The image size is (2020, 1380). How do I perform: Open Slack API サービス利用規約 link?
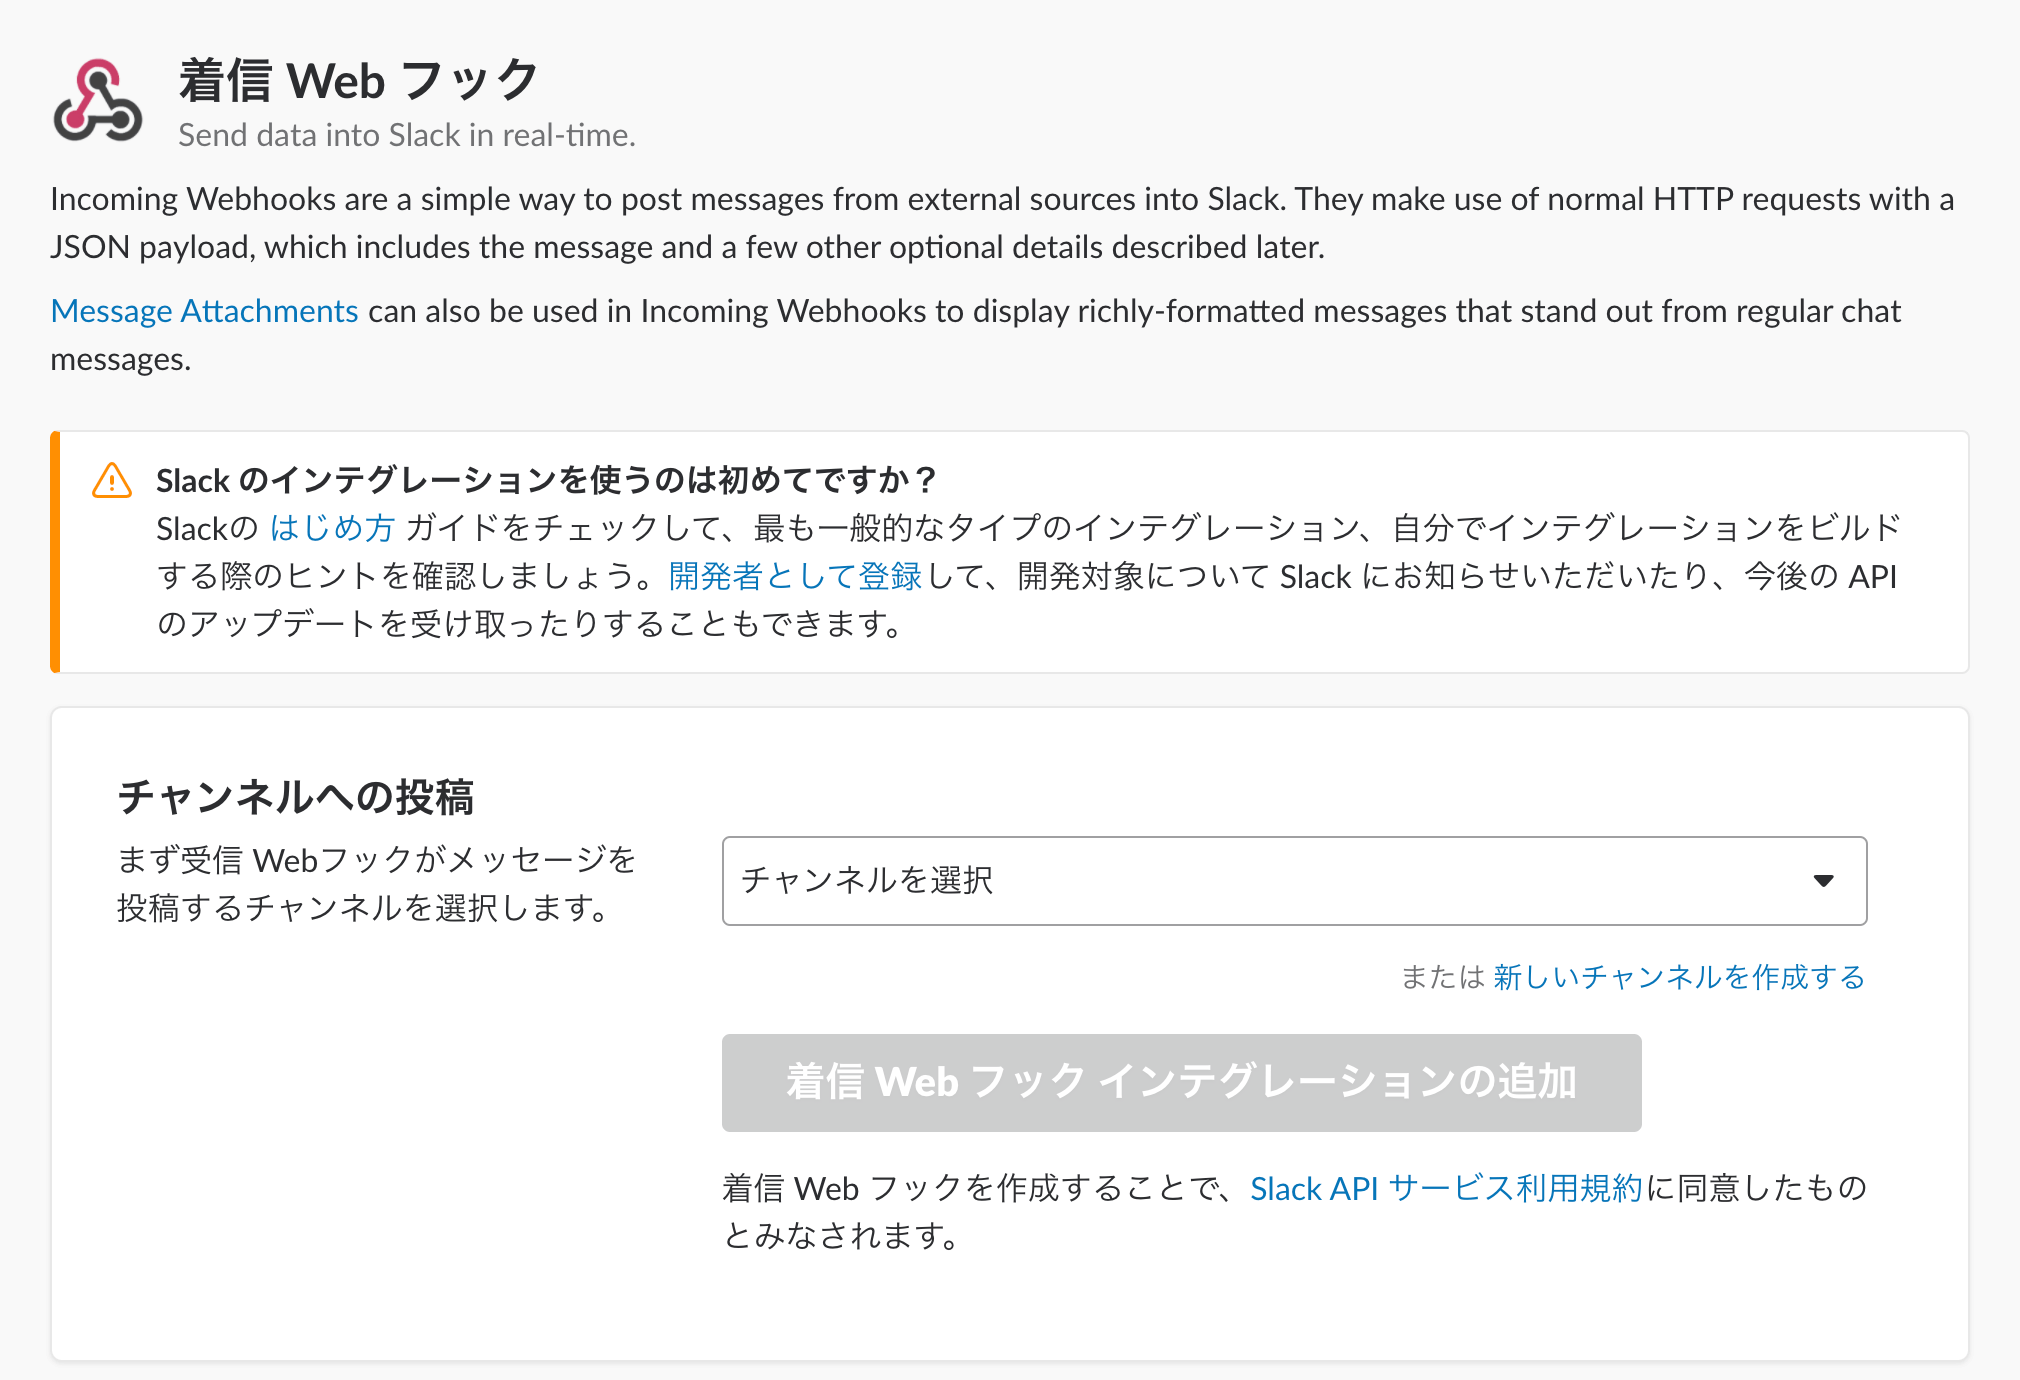click(x=1445, y=1188)
